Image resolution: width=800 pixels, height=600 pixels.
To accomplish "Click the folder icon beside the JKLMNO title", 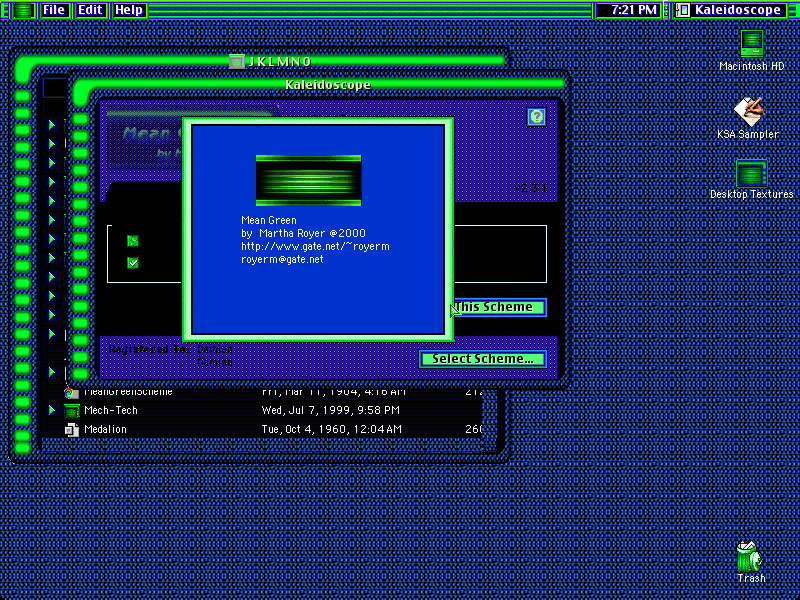I will point(236,61).
